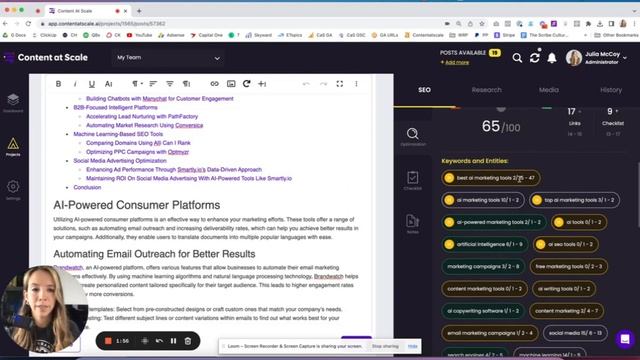The image size is (640, 360).
Task: Delete the Loom recording with trash icon
Action: click(188, 341)
